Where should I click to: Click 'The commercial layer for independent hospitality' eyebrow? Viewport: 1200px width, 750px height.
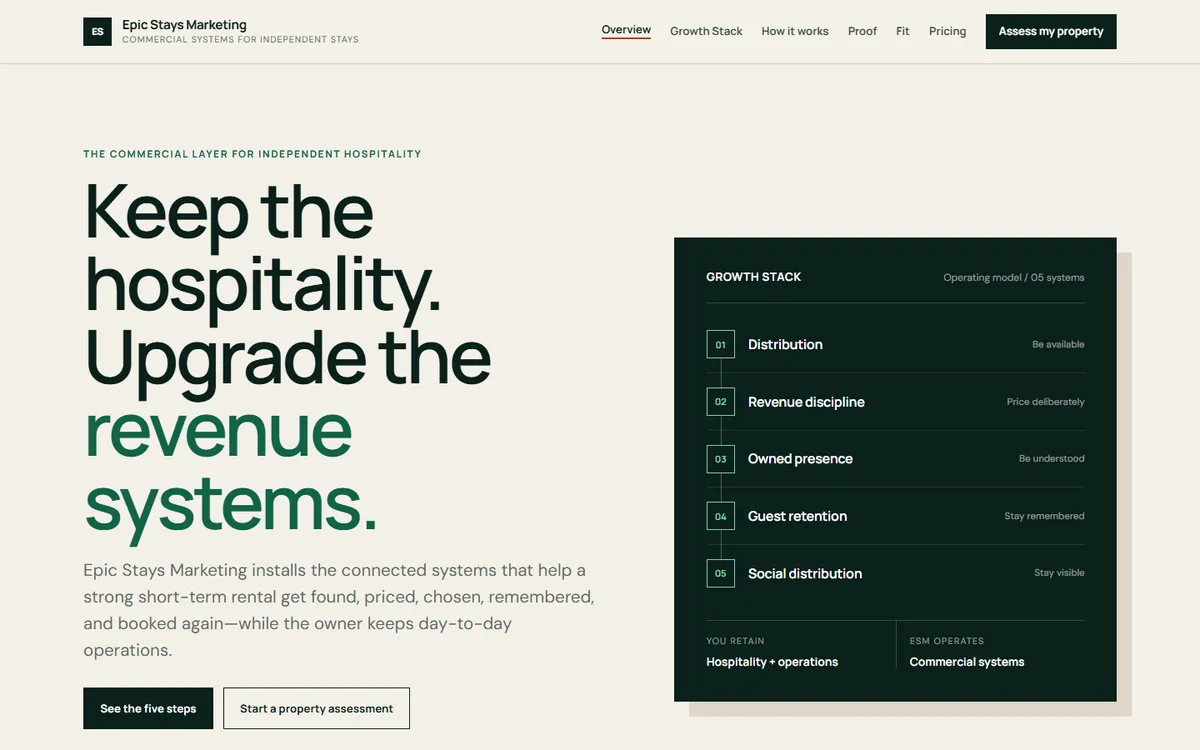252,154
